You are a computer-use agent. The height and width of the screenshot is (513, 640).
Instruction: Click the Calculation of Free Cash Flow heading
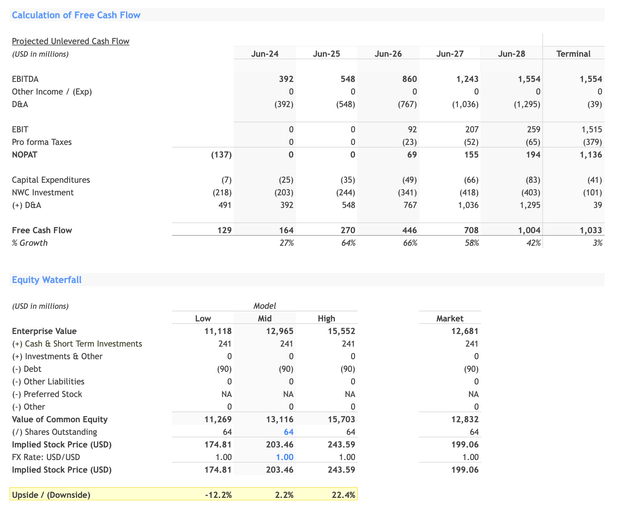[76, 15]
